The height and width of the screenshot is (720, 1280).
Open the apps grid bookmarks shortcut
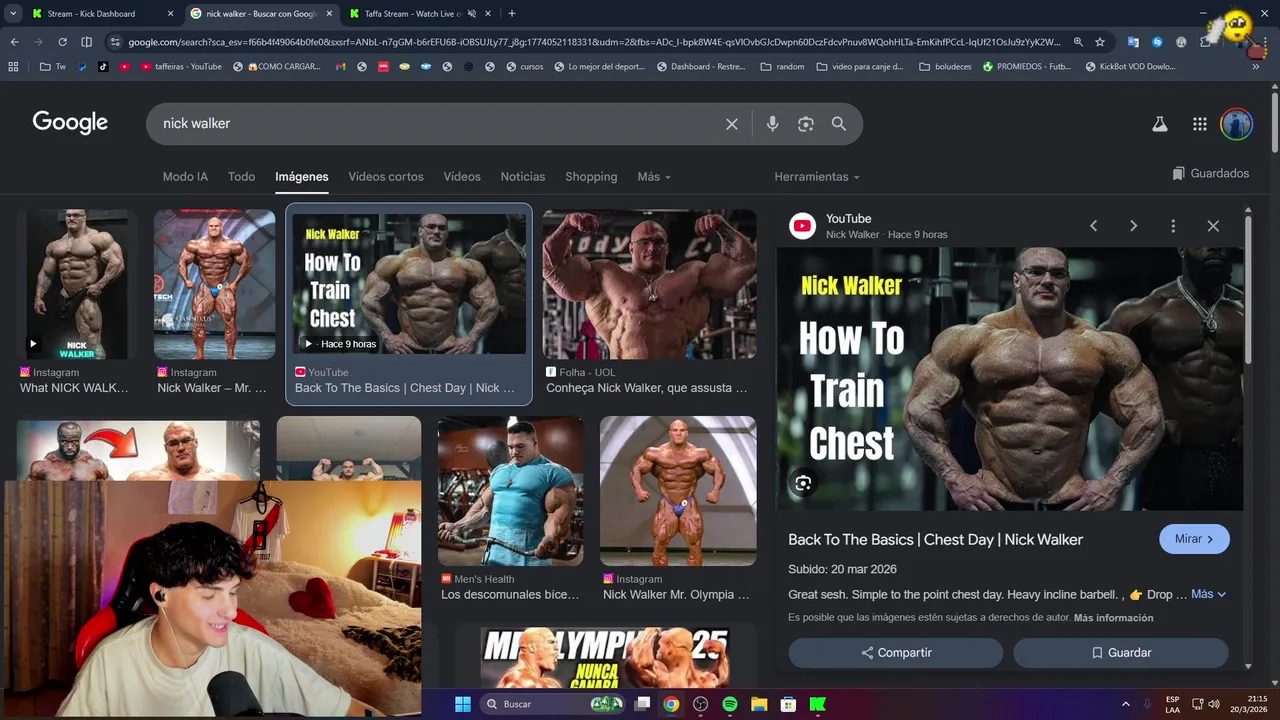[x=13, y=67]
